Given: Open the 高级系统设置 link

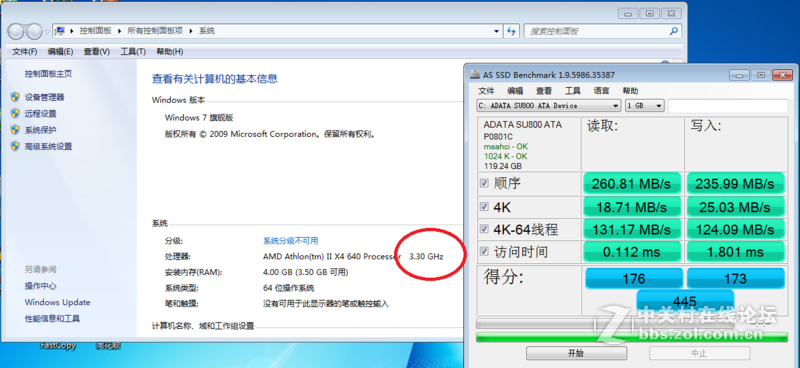Looking at the screenshot, I should (48, 146).
